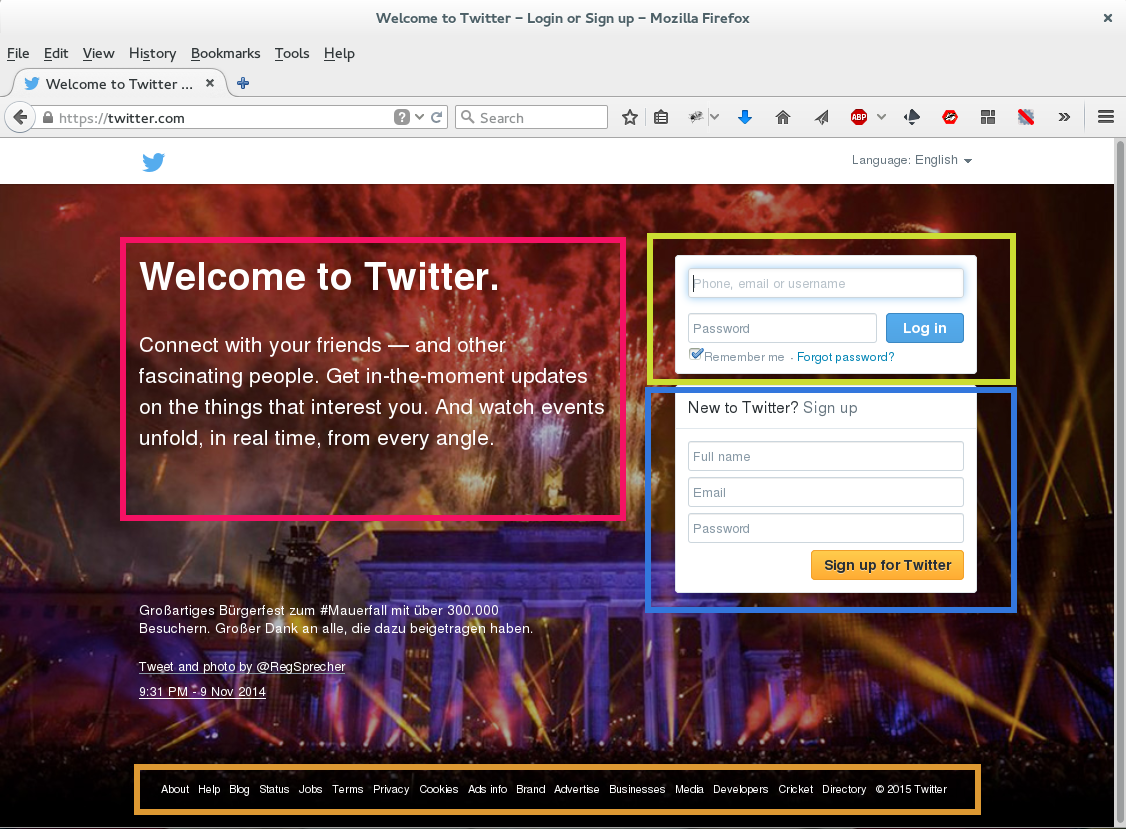Focus the Full name signup field
Screen dimensions: 1126x829
coord(826,456)
